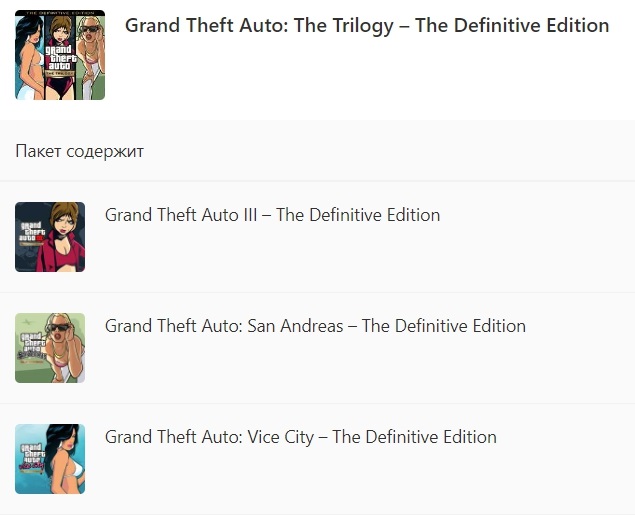Image resolution: width=635 pixels, height=515 pixels.
Task: Click the "Пакет содержит" section heading
Action: [80, 151]
